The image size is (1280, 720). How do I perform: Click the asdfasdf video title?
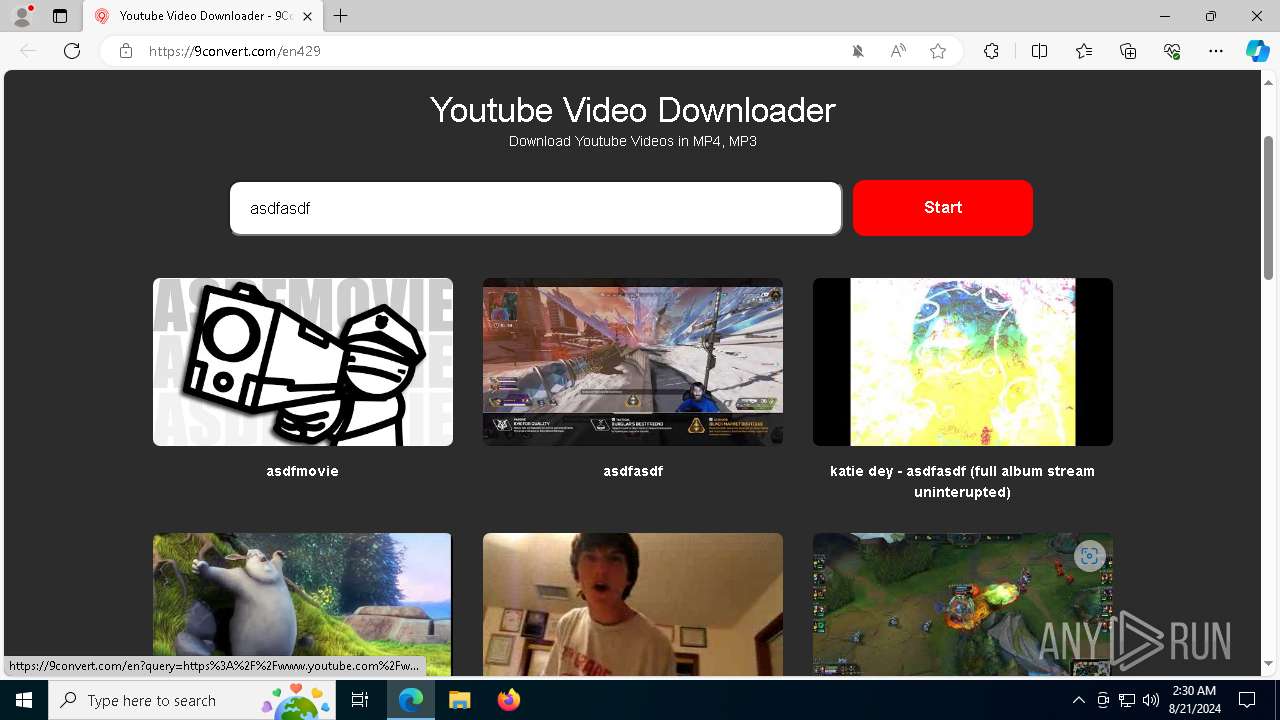633,471
